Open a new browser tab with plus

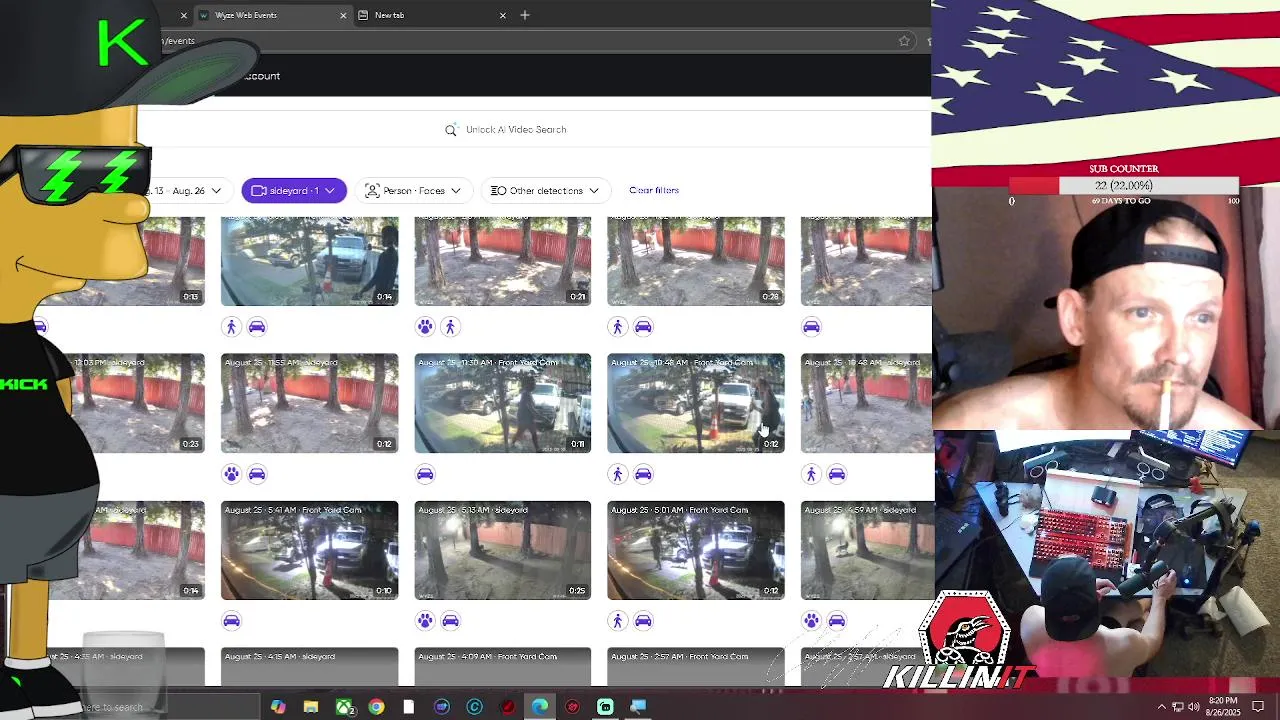pyautogui.click(x=525, y=15)
